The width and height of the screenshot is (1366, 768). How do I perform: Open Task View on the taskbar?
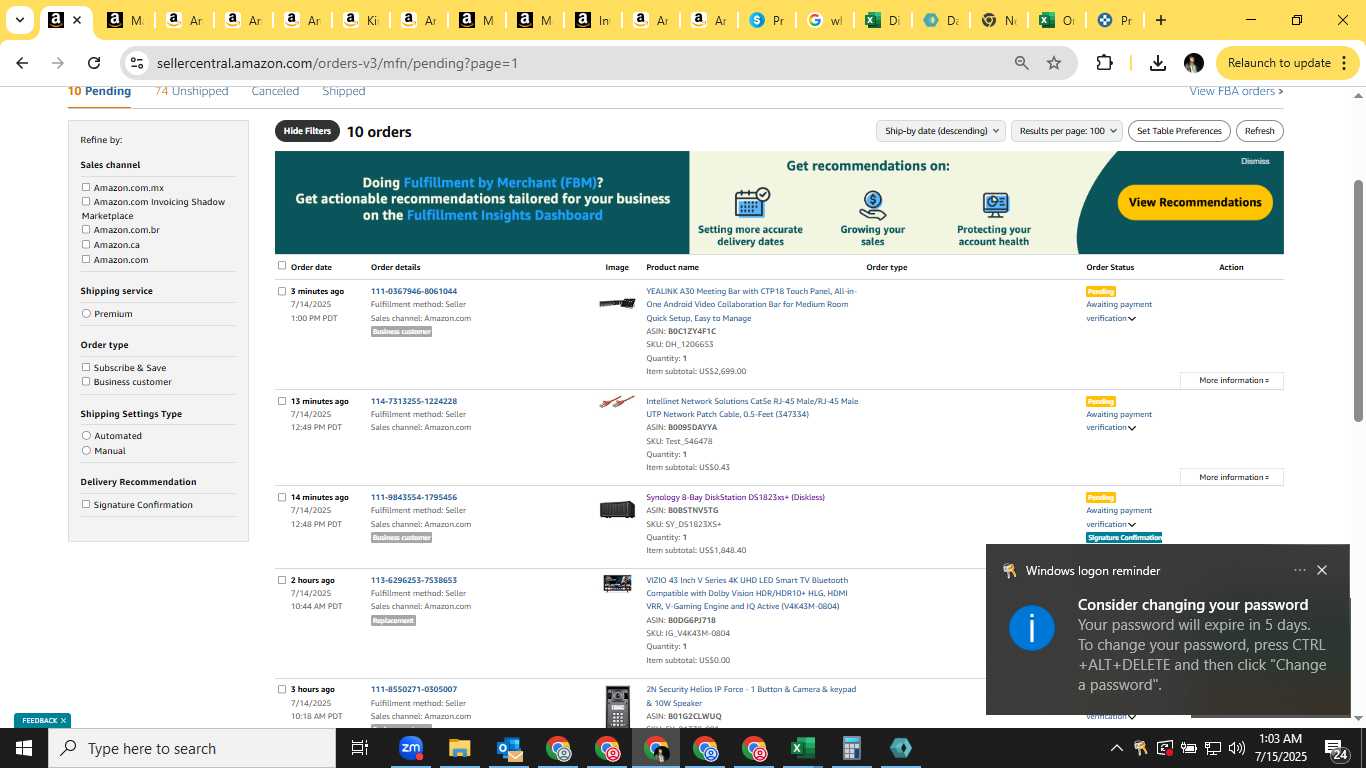360,748
